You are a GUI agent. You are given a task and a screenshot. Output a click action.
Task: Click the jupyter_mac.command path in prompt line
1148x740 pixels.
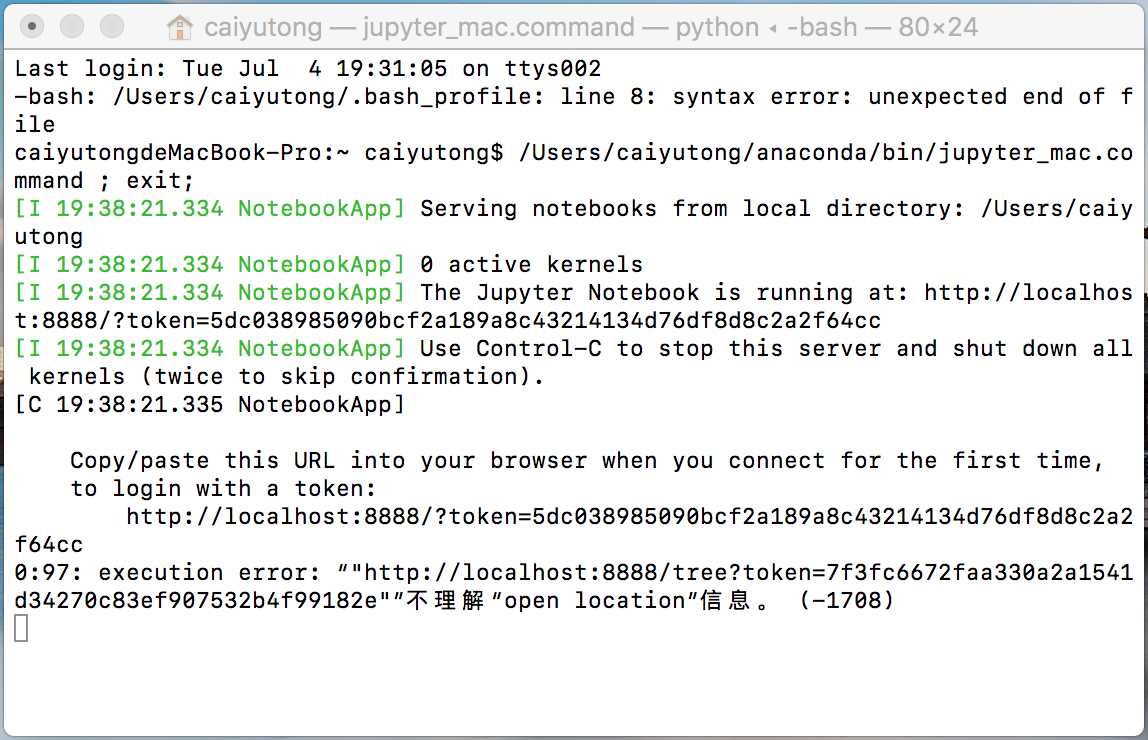[x=573, y=166]
